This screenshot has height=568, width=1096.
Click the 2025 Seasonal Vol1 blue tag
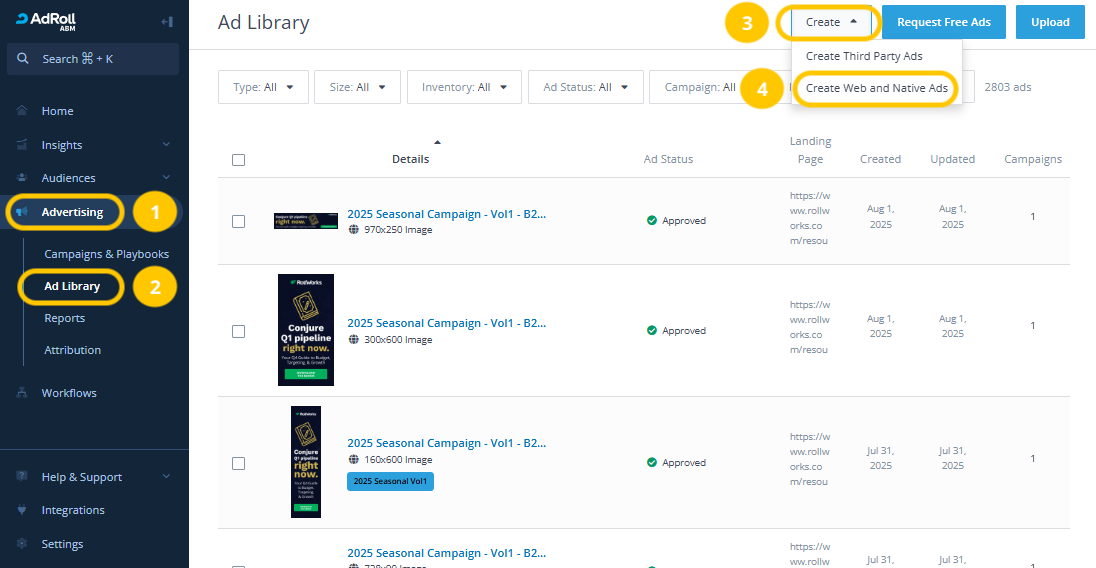click(x=390, y=481)
